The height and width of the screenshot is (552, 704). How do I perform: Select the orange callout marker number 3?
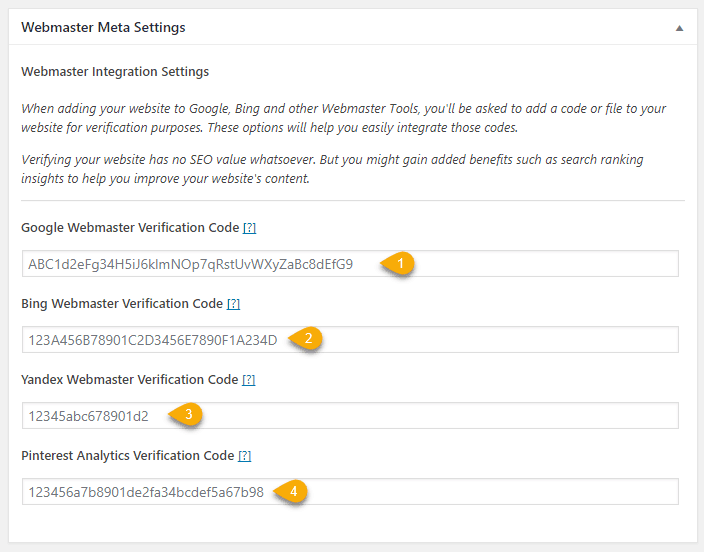coord(187,415)
